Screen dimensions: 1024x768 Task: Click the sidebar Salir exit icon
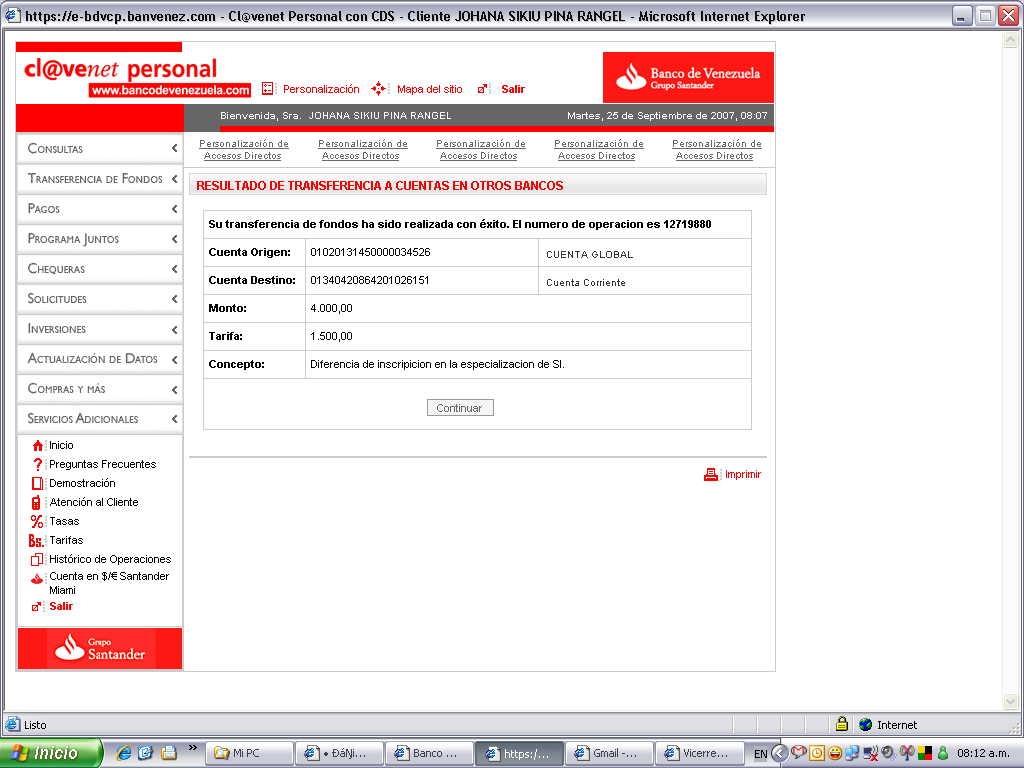pos(37,607)
